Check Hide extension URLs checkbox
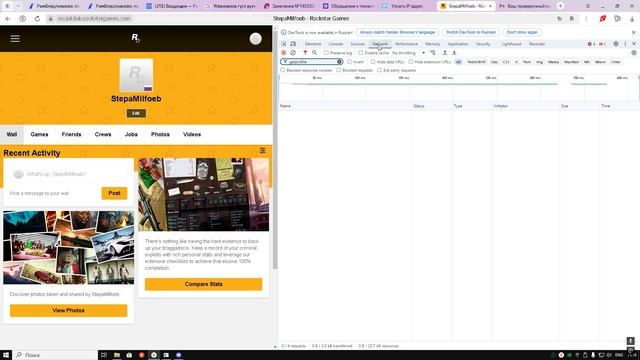Image resolution: width=640 pixels, height=360 pixels. 411,62
